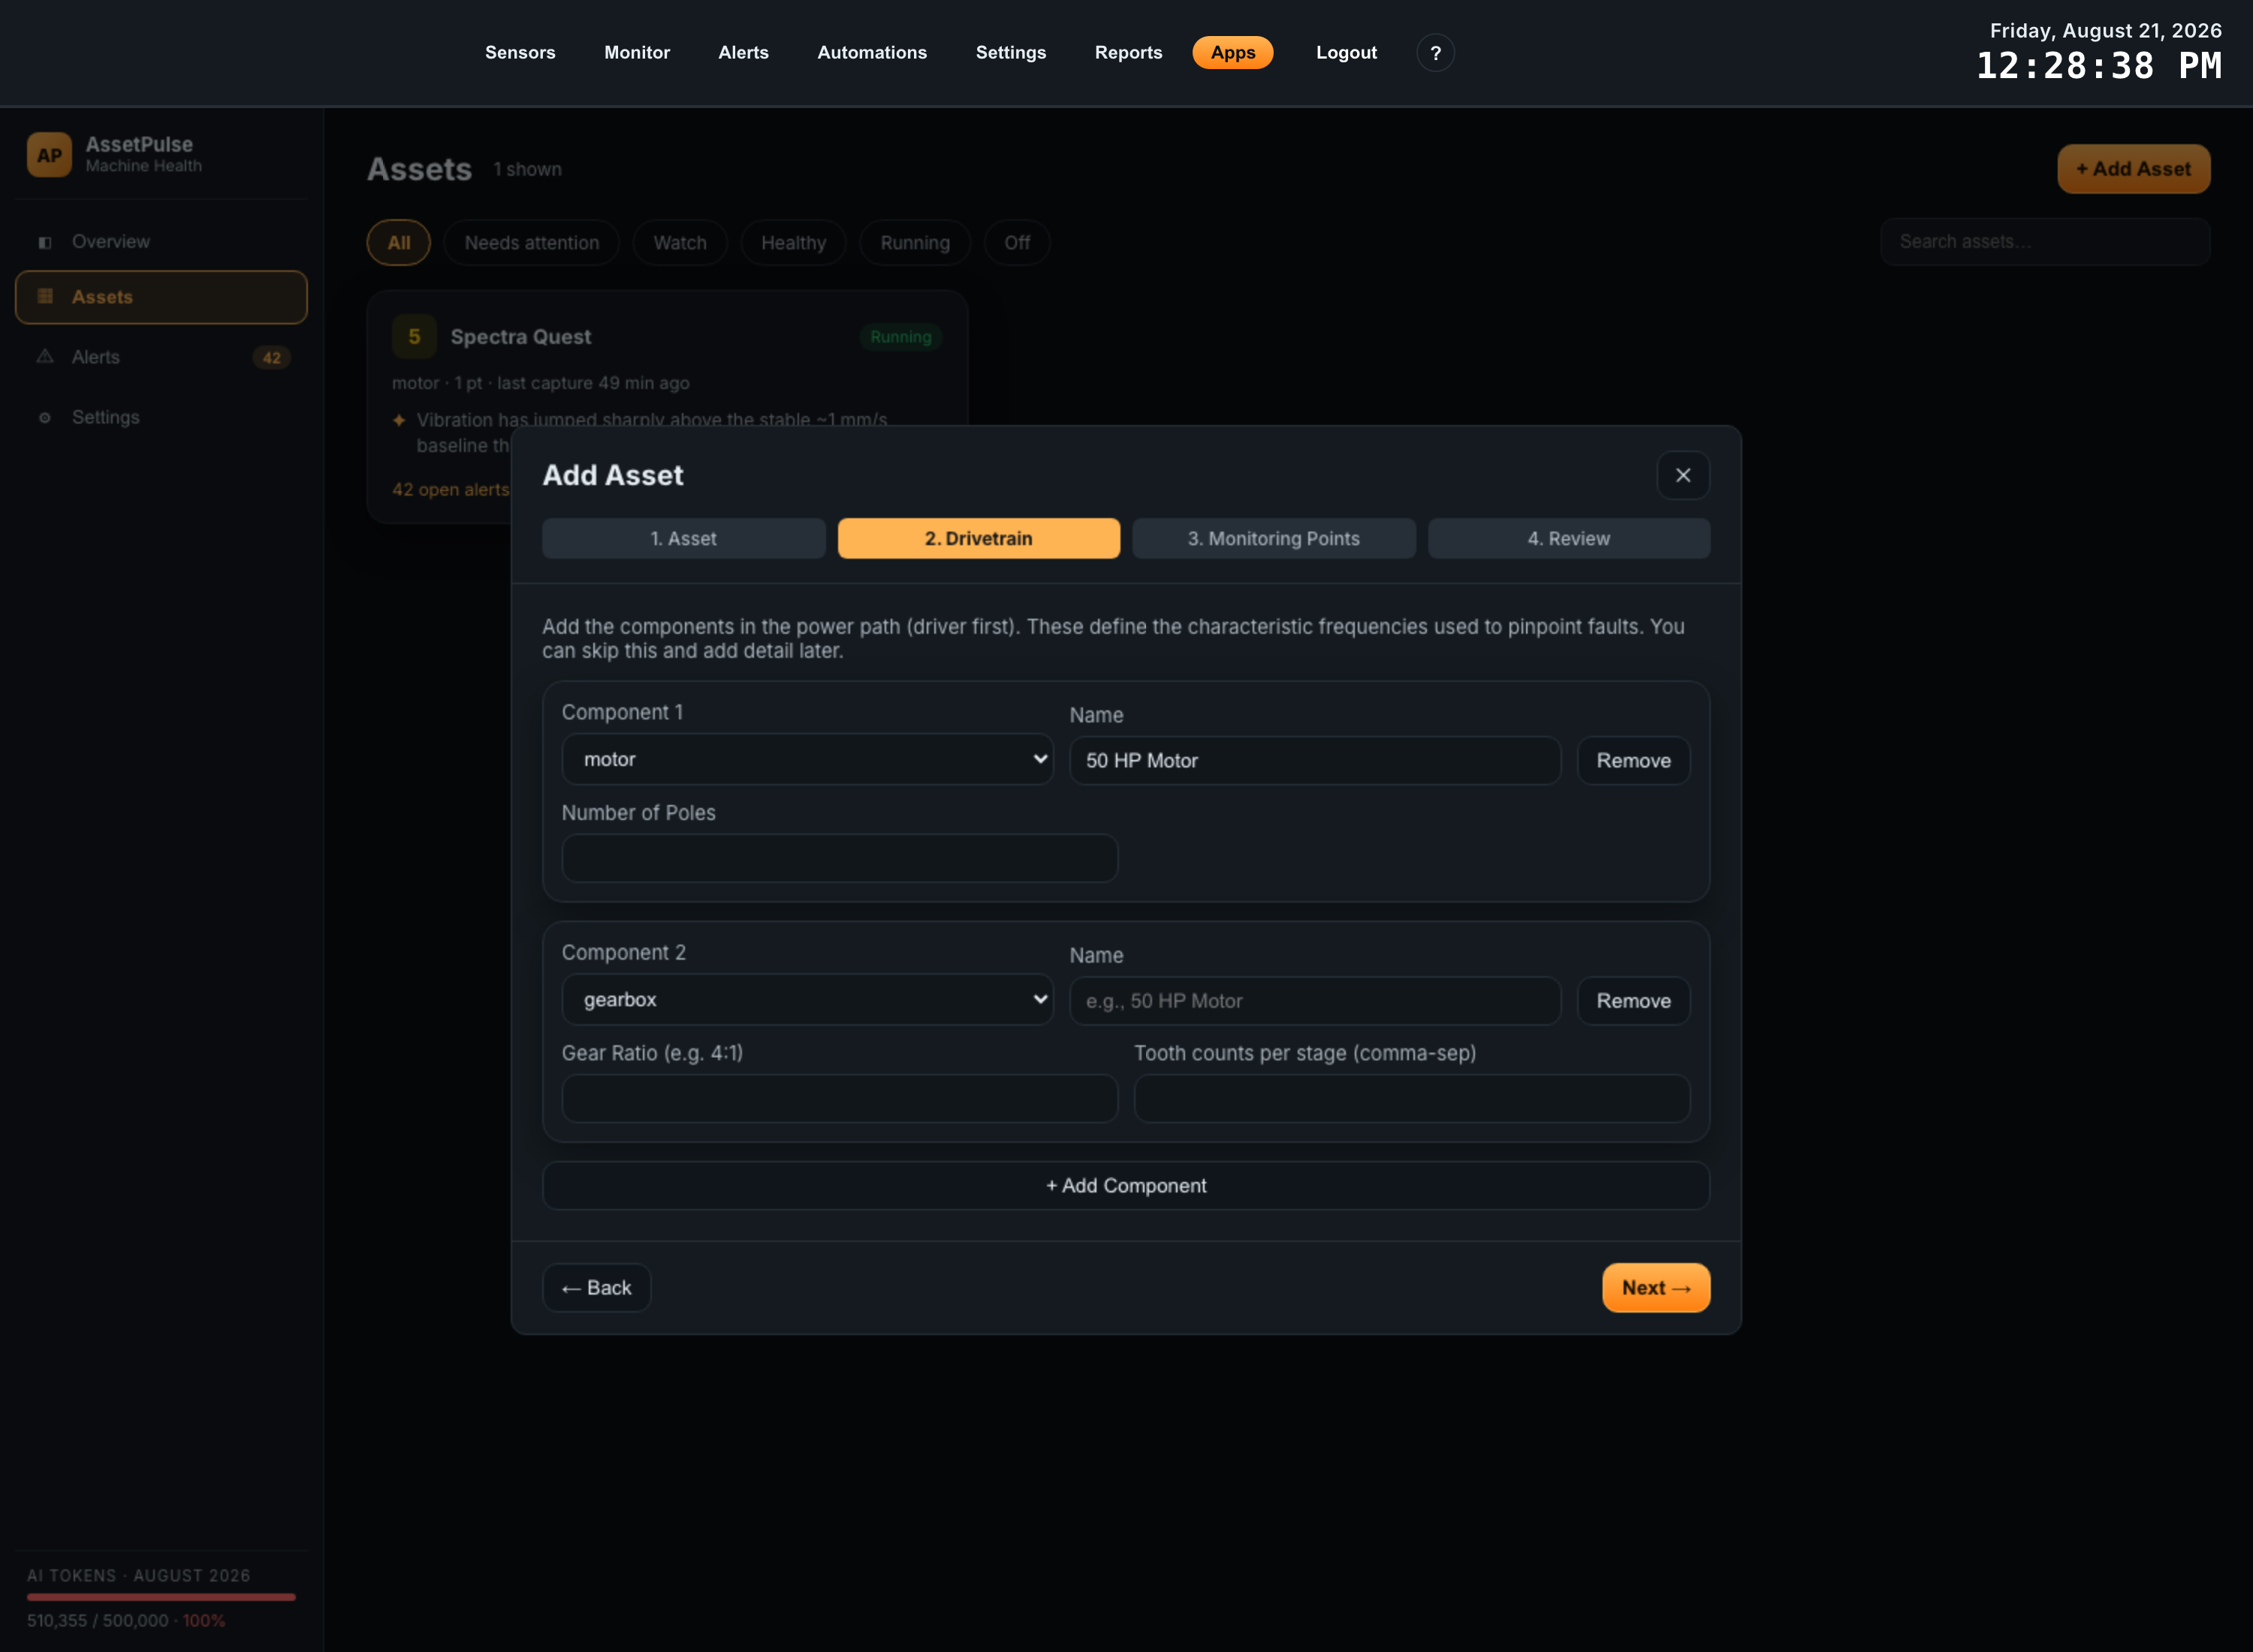Jump to the 4. Review tab
This screenshot has height=1652, width=2253.
tap(1568, 539)
